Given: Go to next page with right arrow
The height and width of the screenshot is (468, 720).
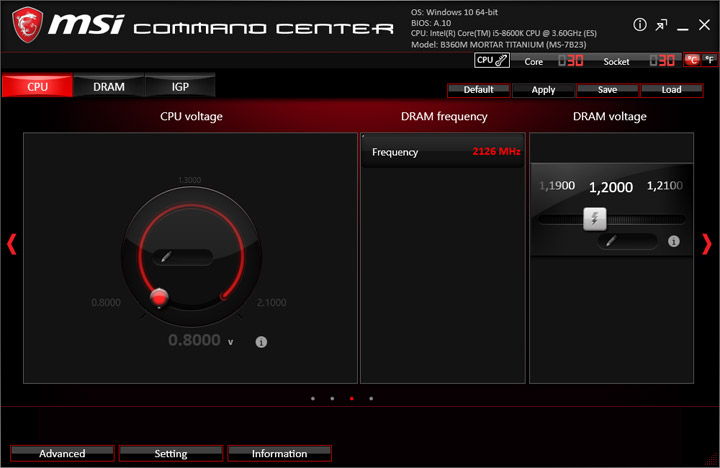Looking at the screenshot, I should click(707, 244).
